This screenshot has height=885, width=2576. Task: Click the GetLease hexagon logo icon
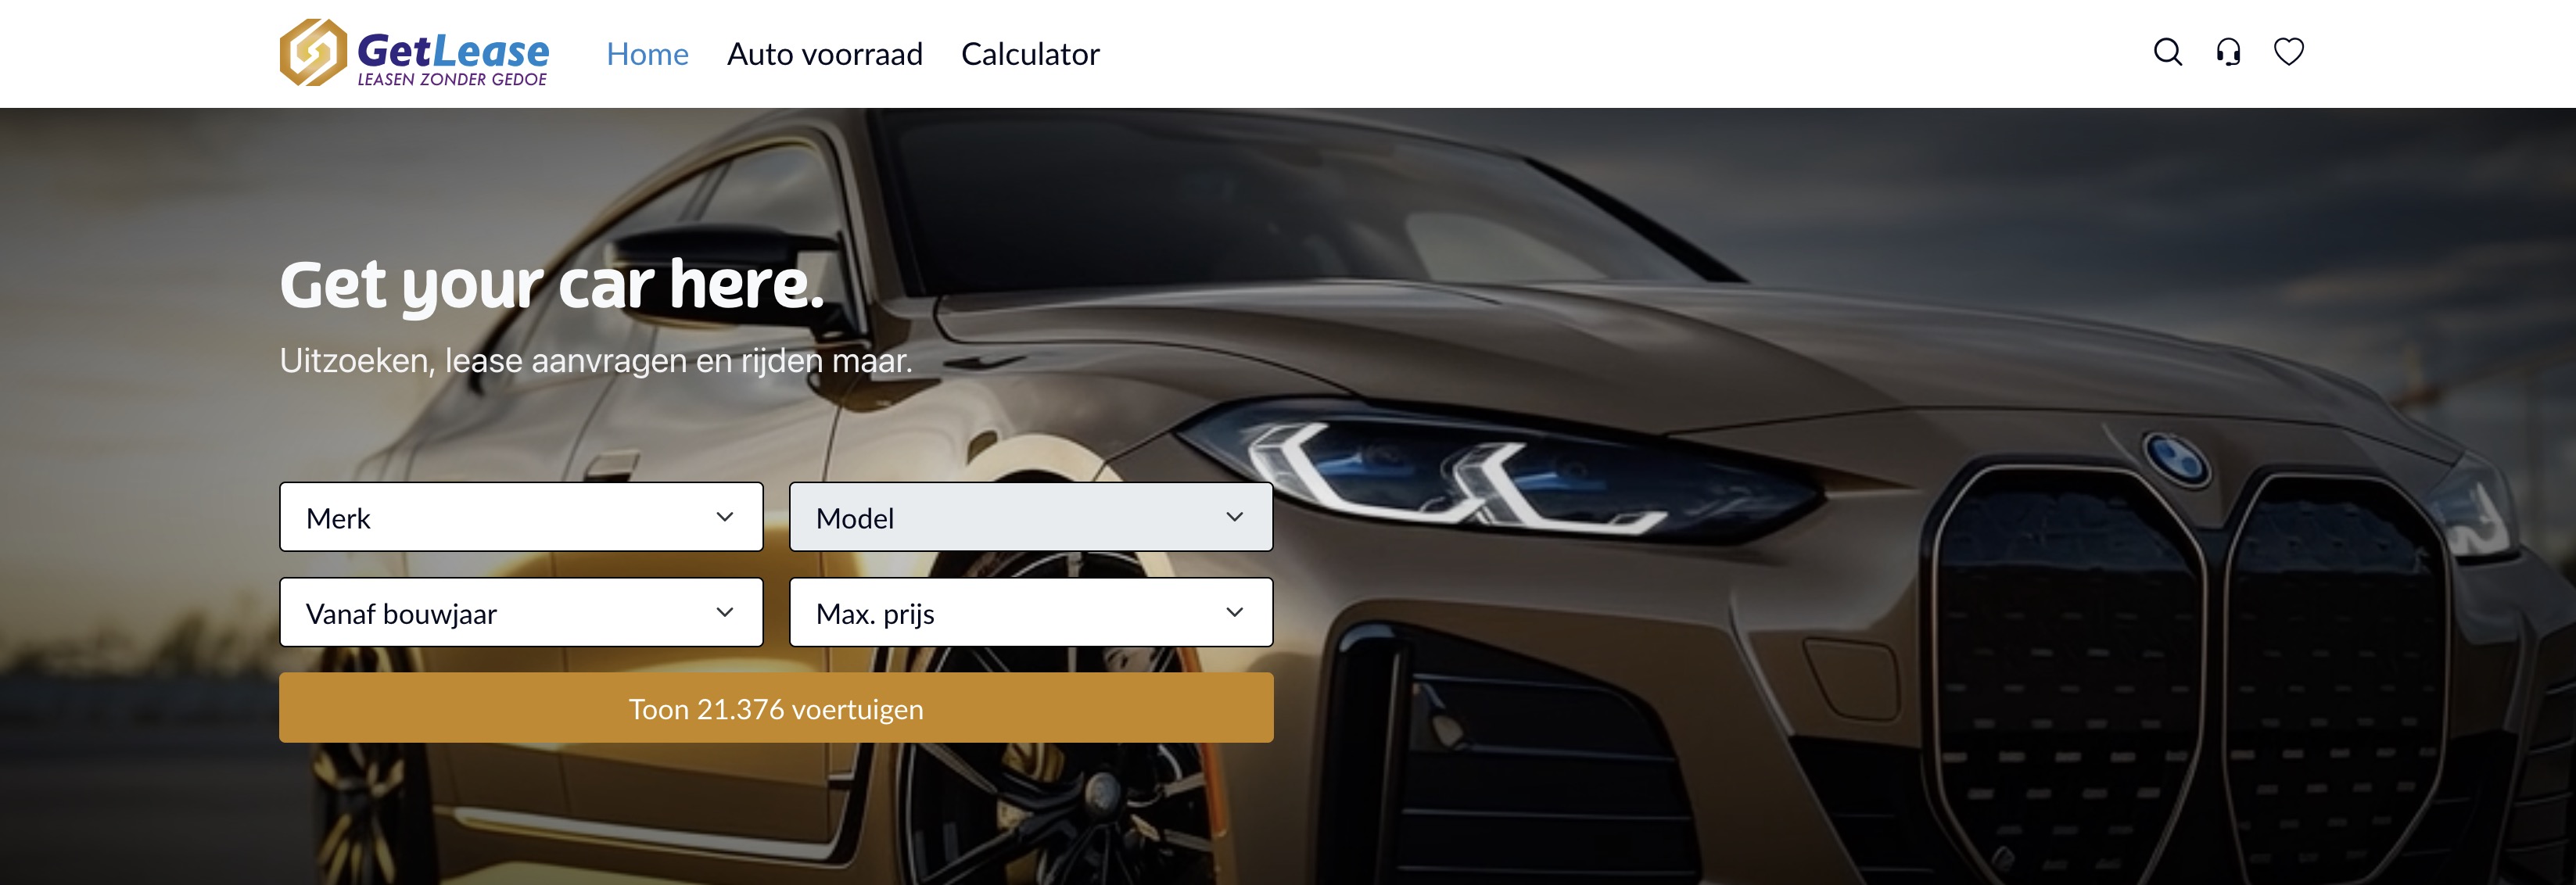pos(313,52)
